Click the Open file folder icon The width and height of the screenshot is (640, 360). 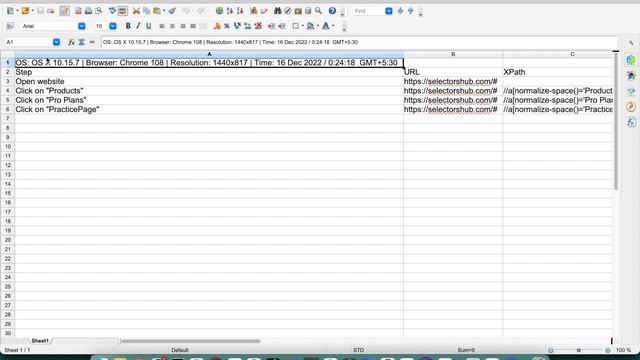(25, 11)
